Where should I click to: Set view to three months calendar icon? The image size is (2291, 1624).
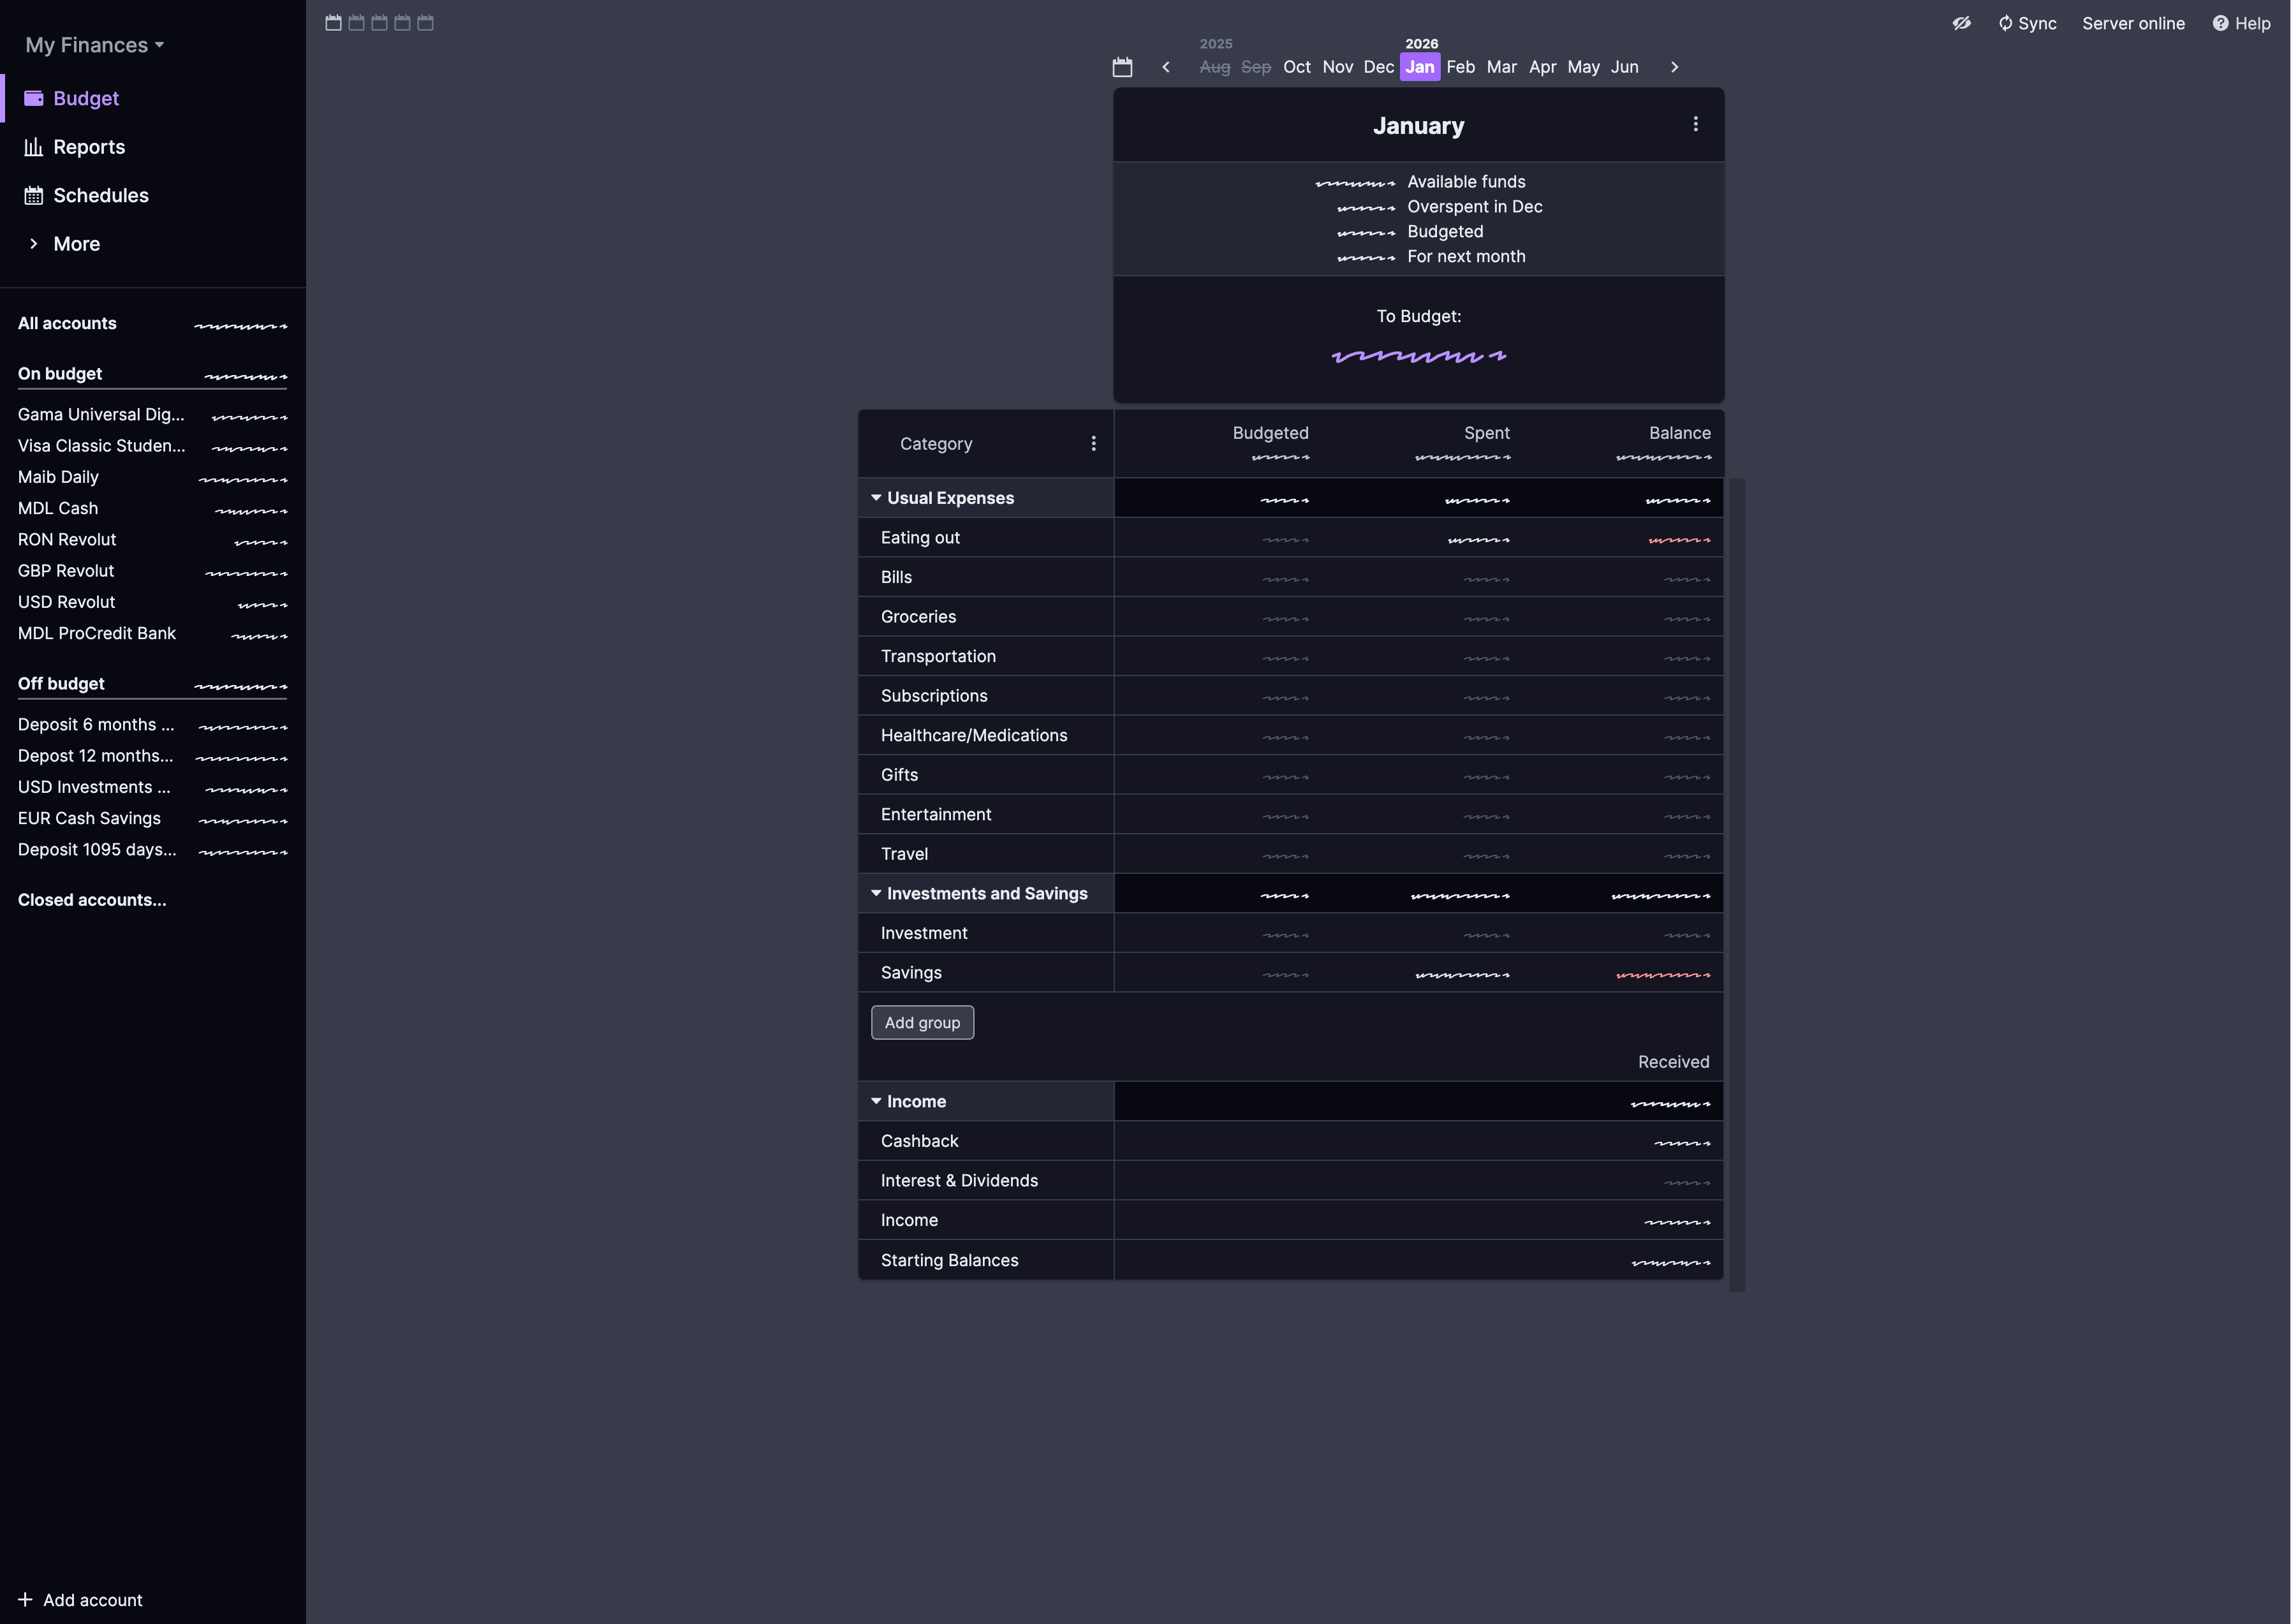(x=379, y=23)
